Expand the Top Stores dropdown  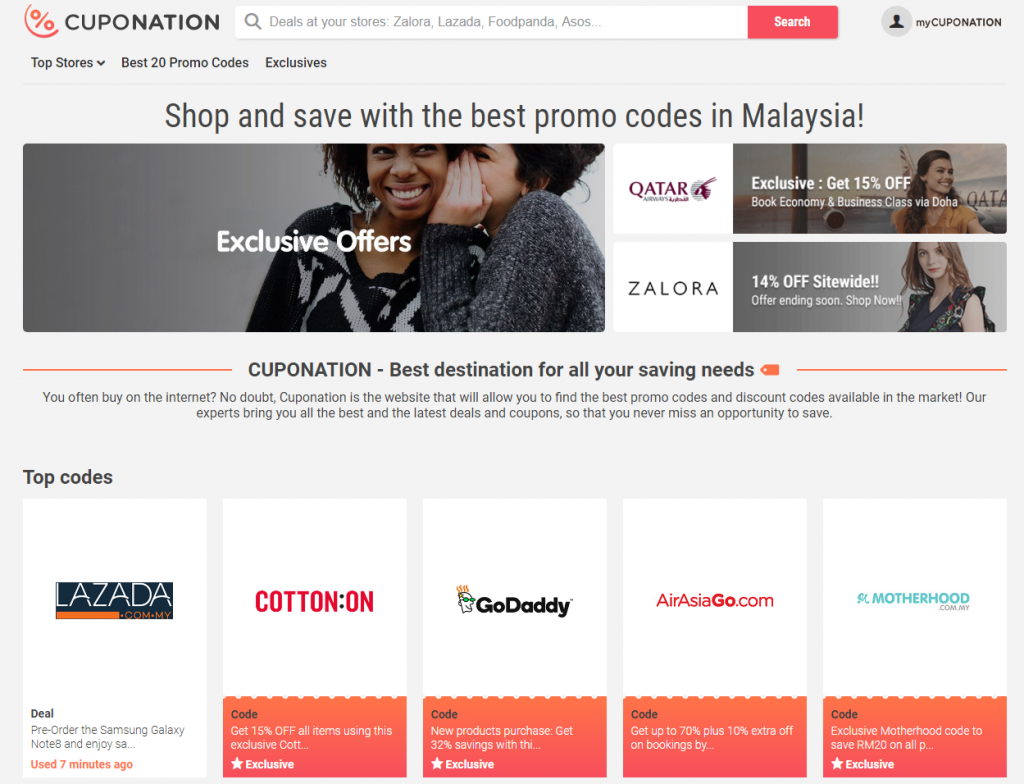[x=68, y=63]
